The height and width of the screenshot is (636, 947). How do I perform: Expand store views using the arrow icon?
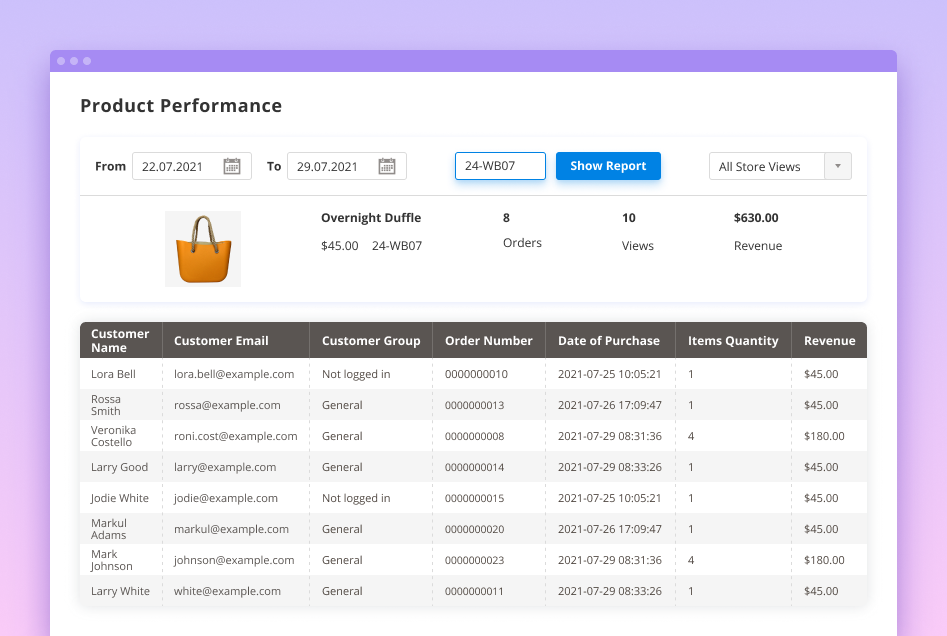(838, 166)
